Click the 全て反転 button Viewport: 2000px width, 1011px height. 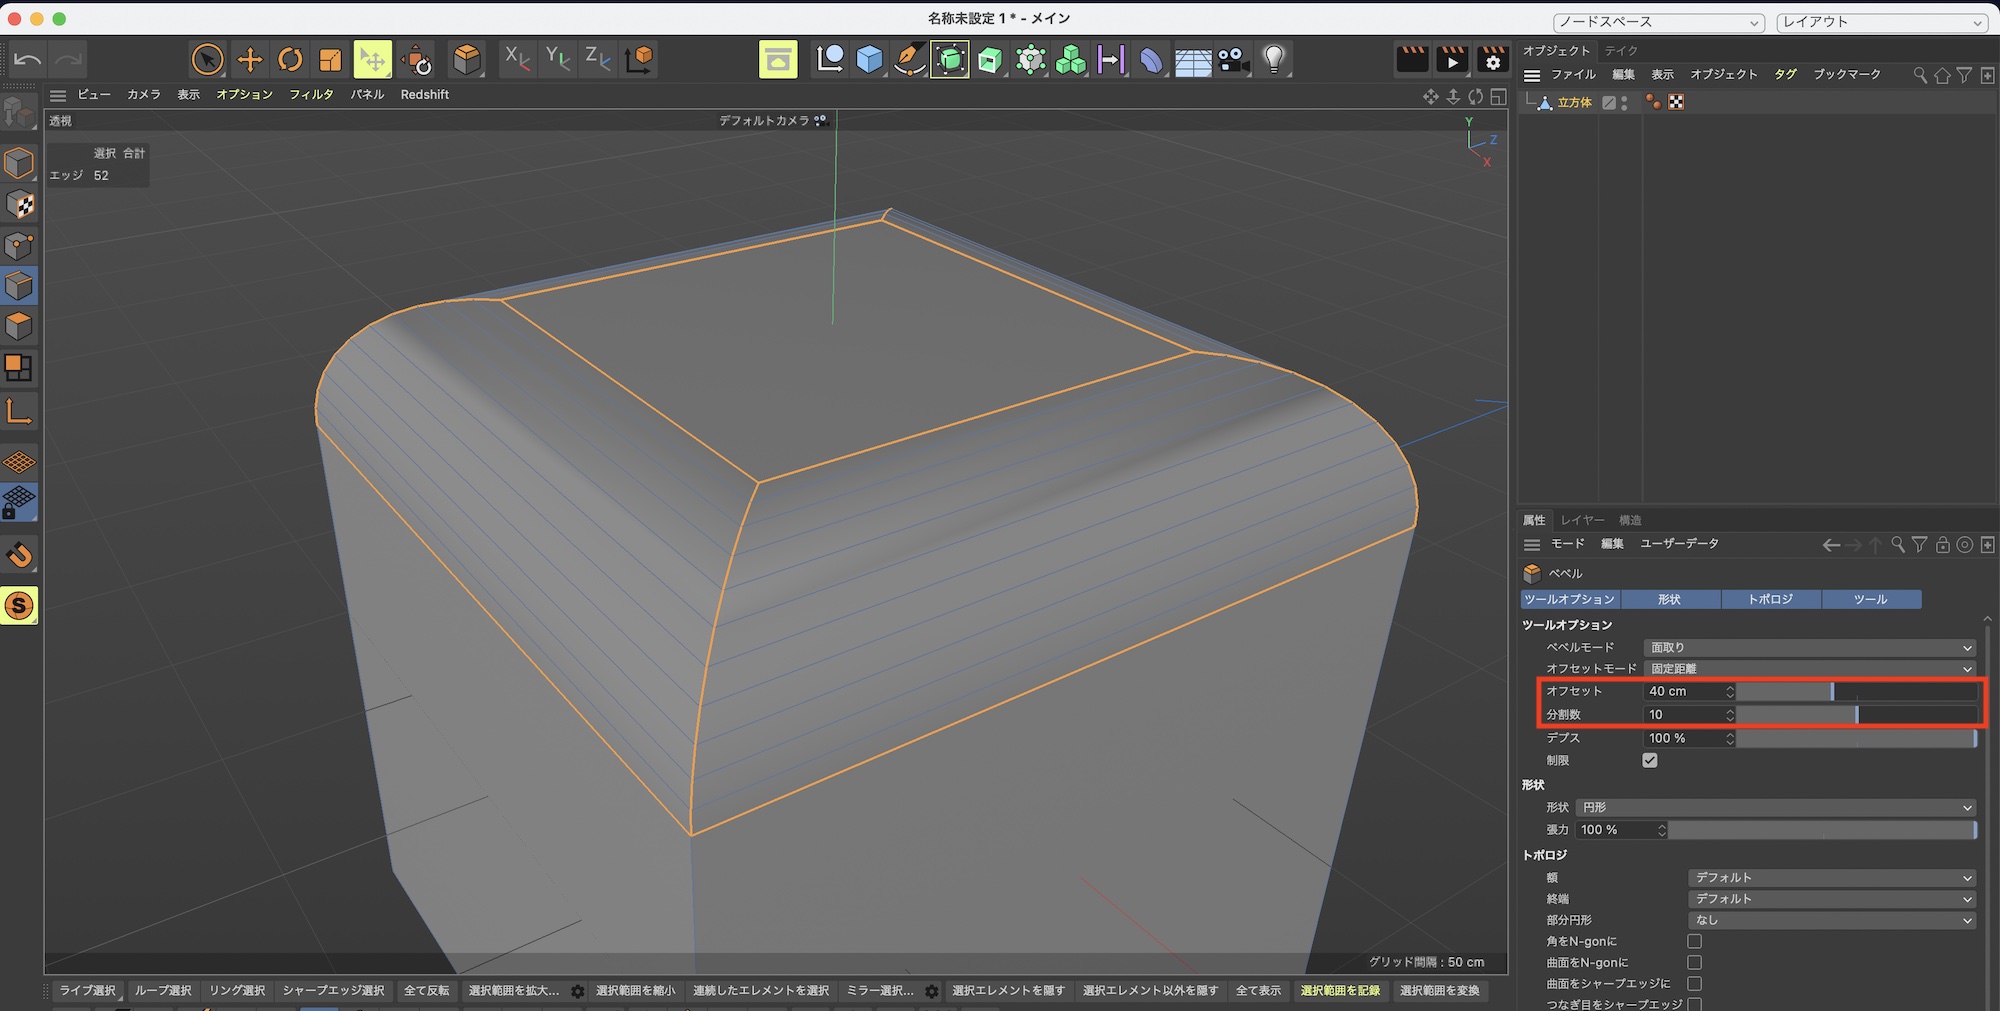(426, 990)
